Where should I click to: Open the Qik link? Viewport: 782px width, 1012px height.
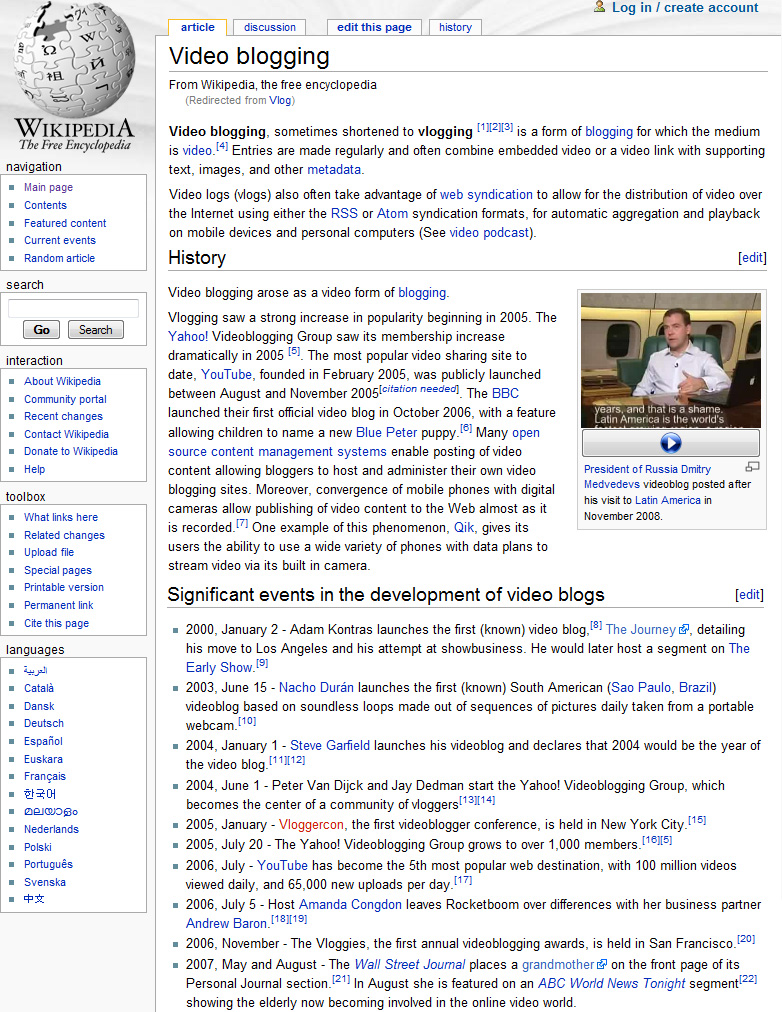464,527
